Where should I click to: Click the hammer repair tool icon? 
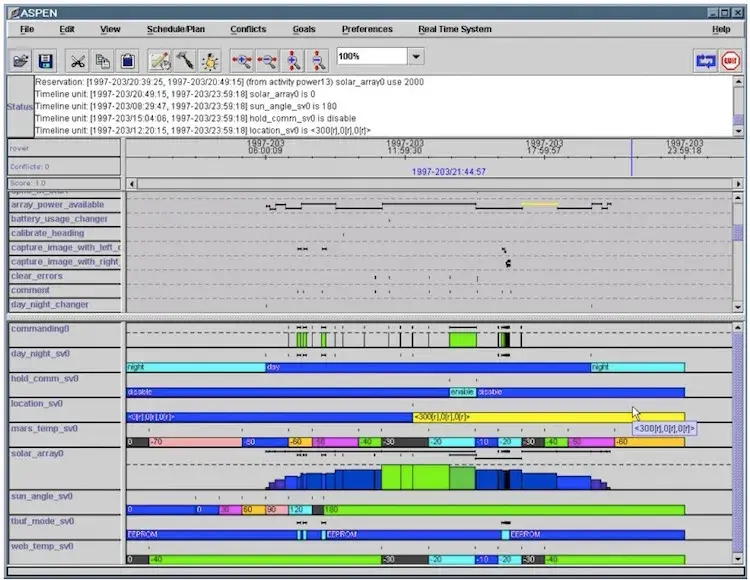(185, 61)
